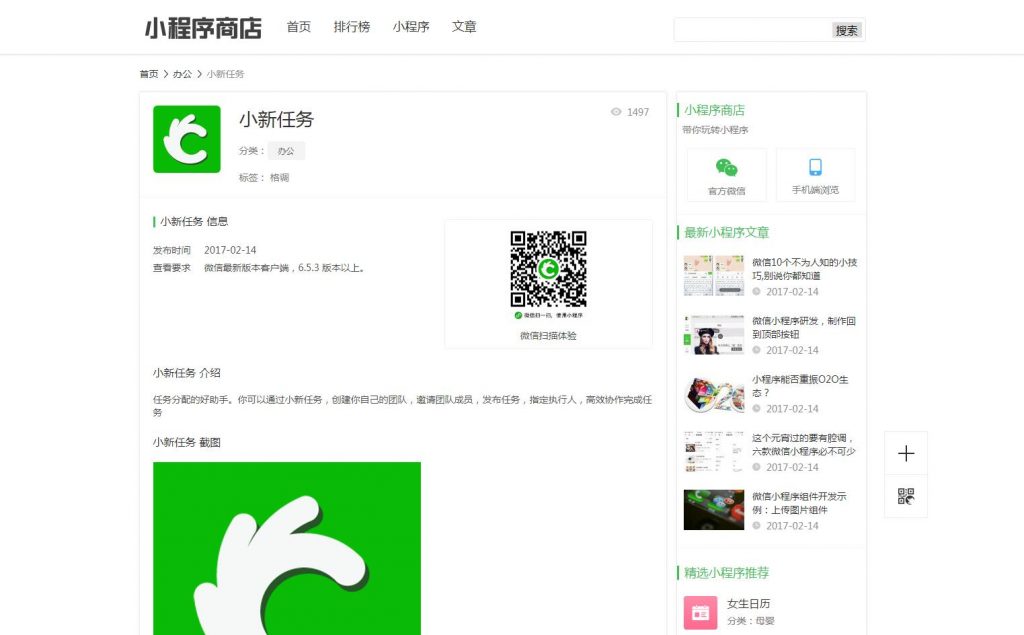
Task: Click the 手机端浏览 phone icon
Action: coord(815,167)
